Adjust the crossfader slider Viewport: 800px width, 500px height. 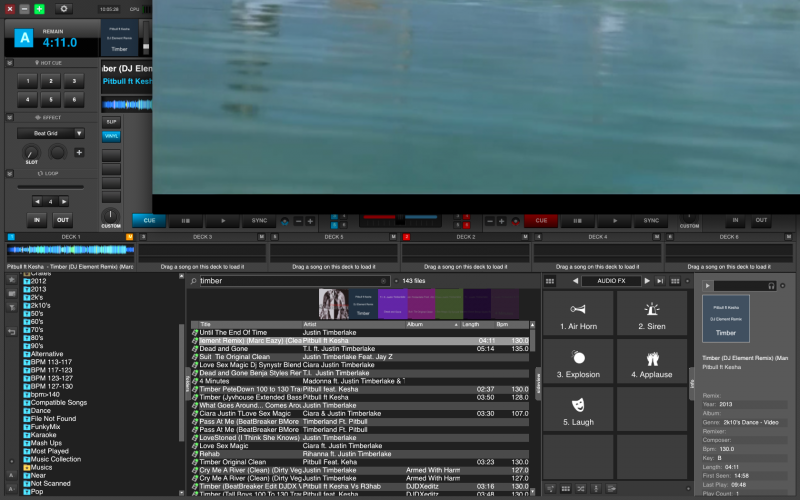pyautogui.click(x=401, y=219)
